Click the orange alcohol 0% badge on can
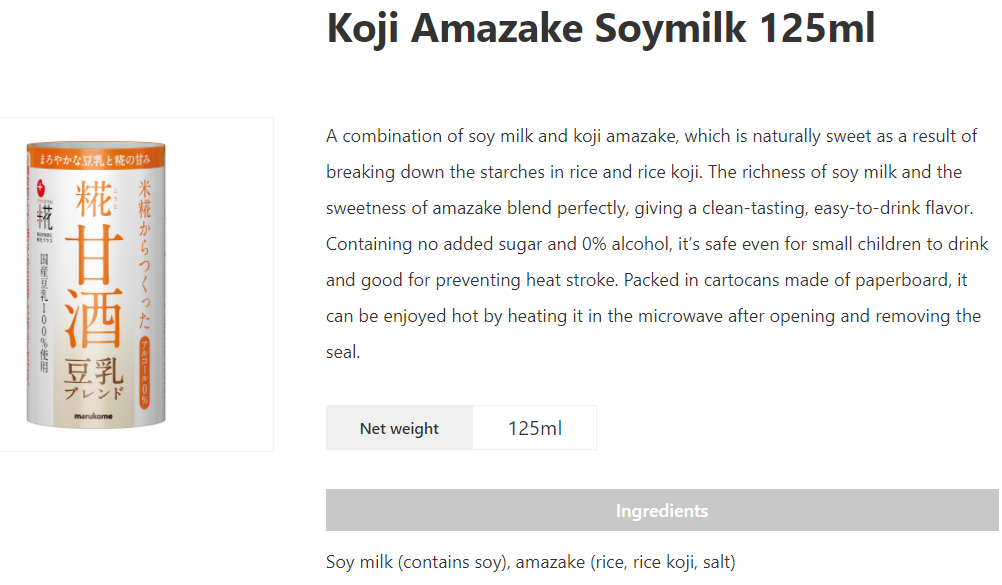1002x585 pixels. click(144, 373)
